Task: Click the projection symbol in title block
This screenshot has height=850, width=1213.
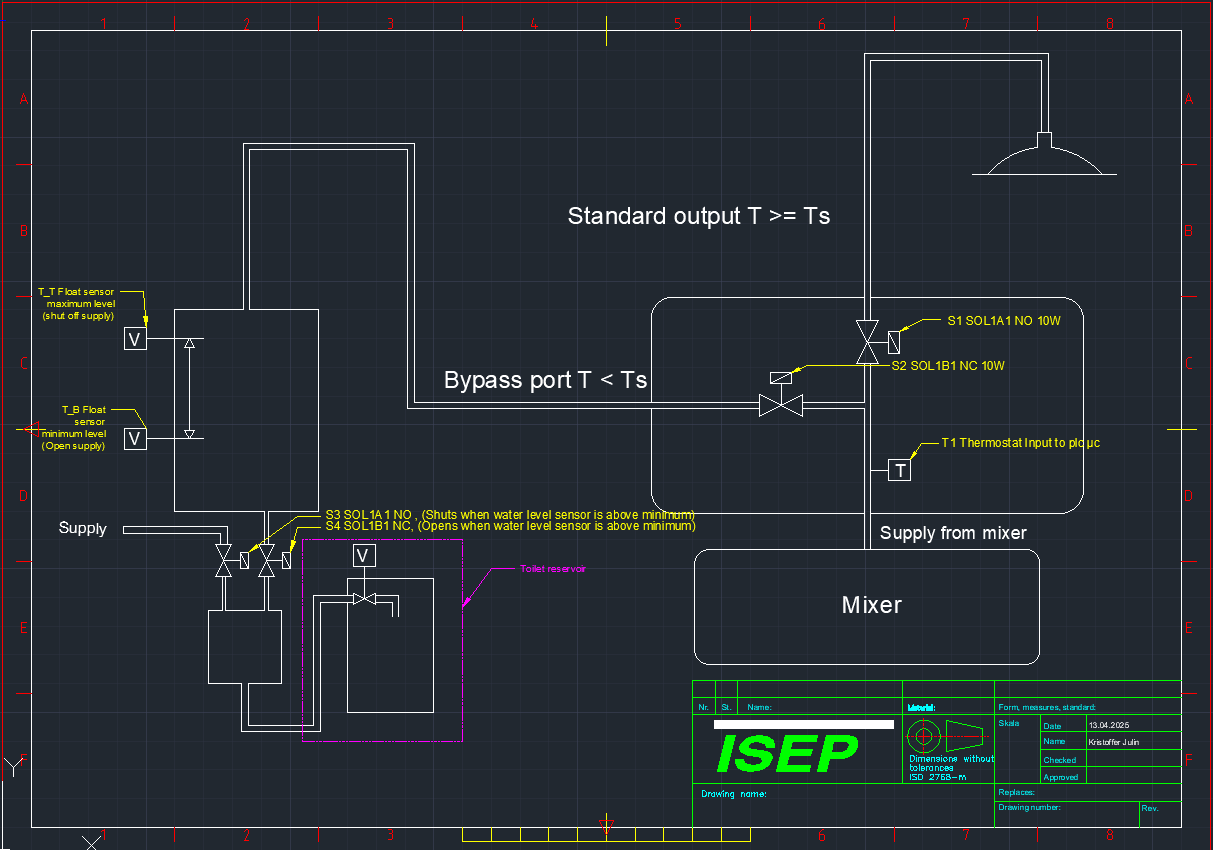Action: 944,736
